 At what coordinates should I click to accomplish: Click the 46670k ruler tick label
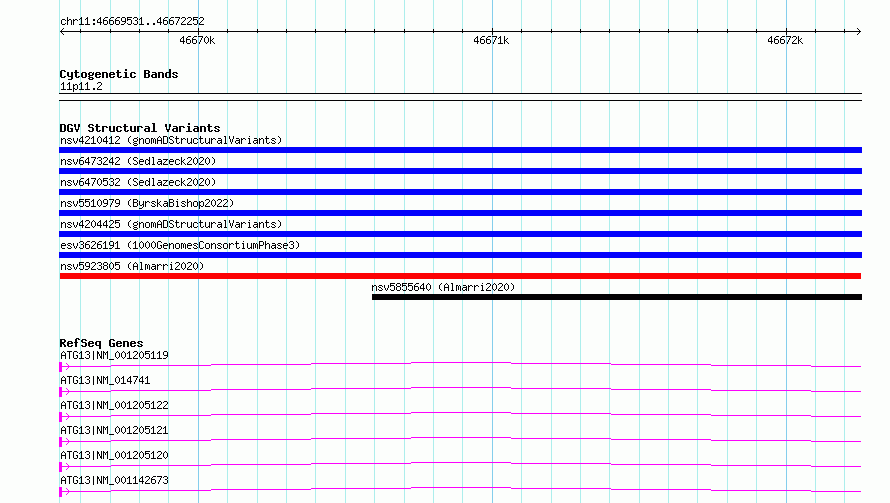pos(197,40)
